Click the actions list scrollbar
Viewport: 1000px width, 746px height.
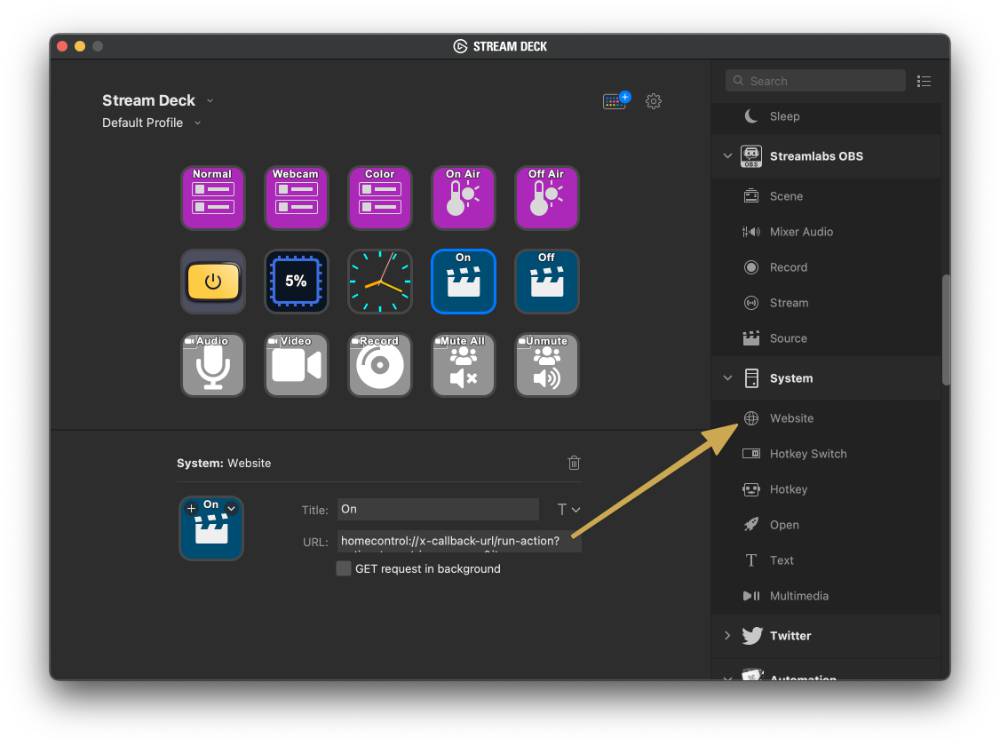click(x=946, y=330)
